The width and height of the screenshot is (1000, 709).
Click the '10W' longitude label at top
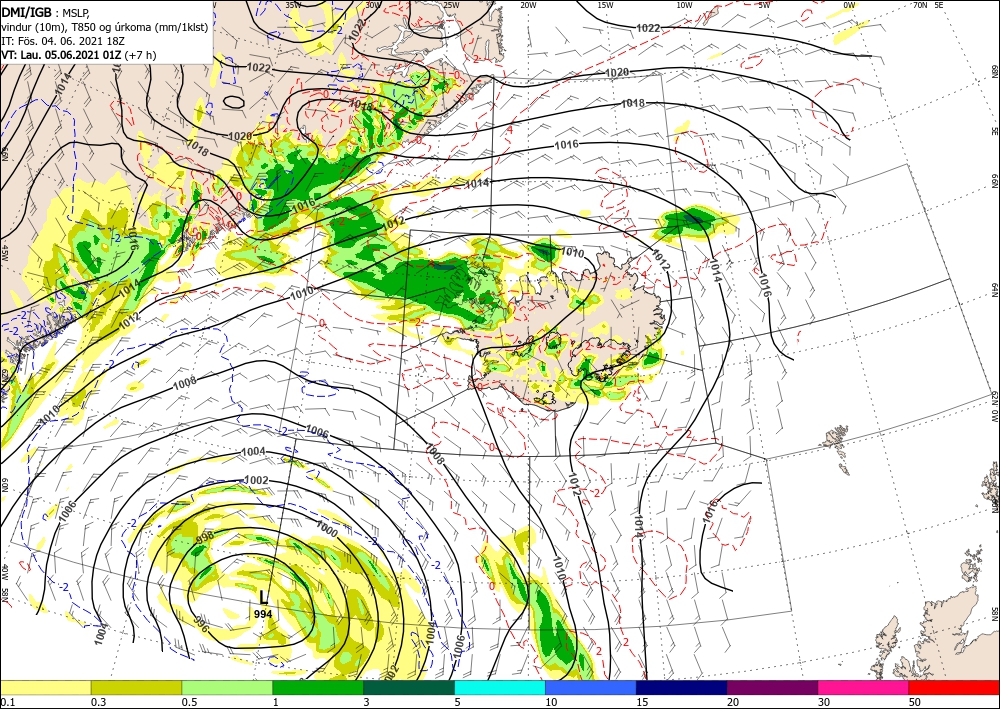pos(684,5)
